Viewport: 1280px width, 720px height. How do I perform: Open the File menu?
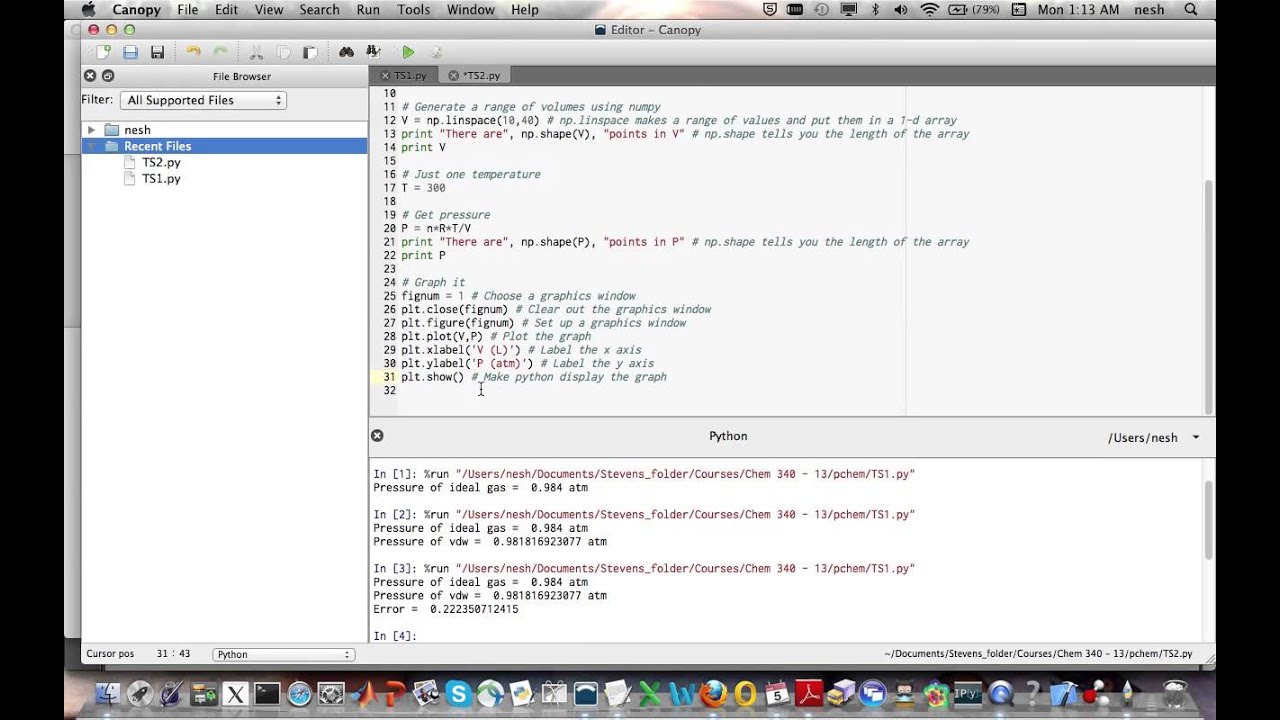(x=187, y=10)
